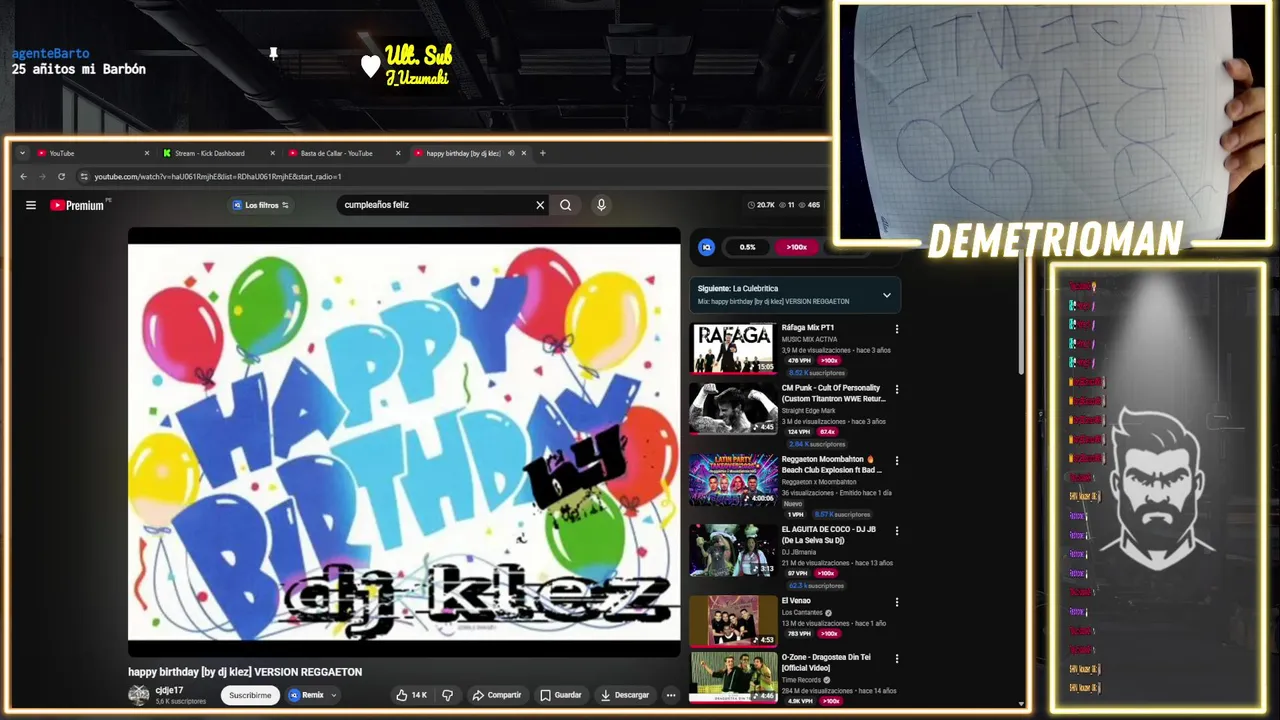Viewport: 1280px width, 720px height.
Task: Click the DJ JBmania channel name
Action: click(x=800, y=552)
